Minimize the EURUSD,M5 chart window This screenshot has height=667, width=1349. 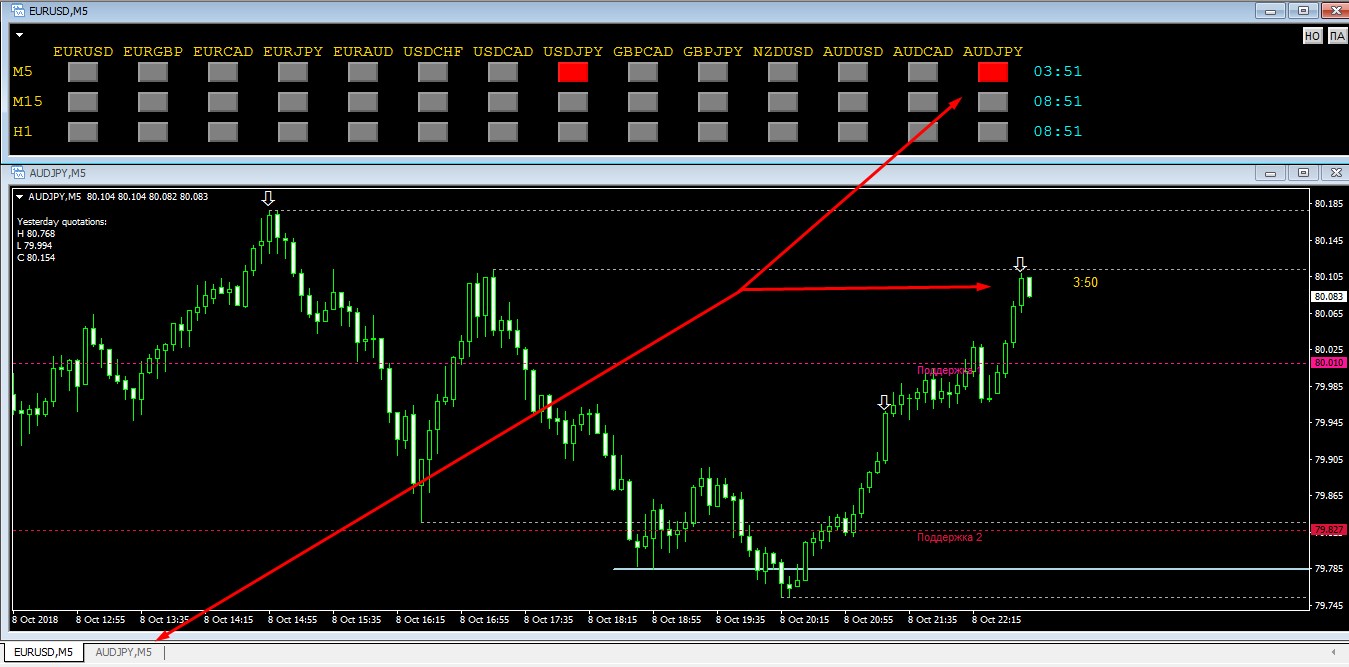coord(1270,10)
